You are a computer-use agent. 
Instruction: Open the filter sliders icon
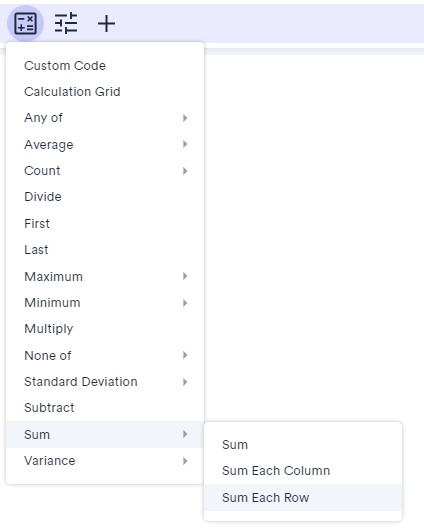[66, 23]
